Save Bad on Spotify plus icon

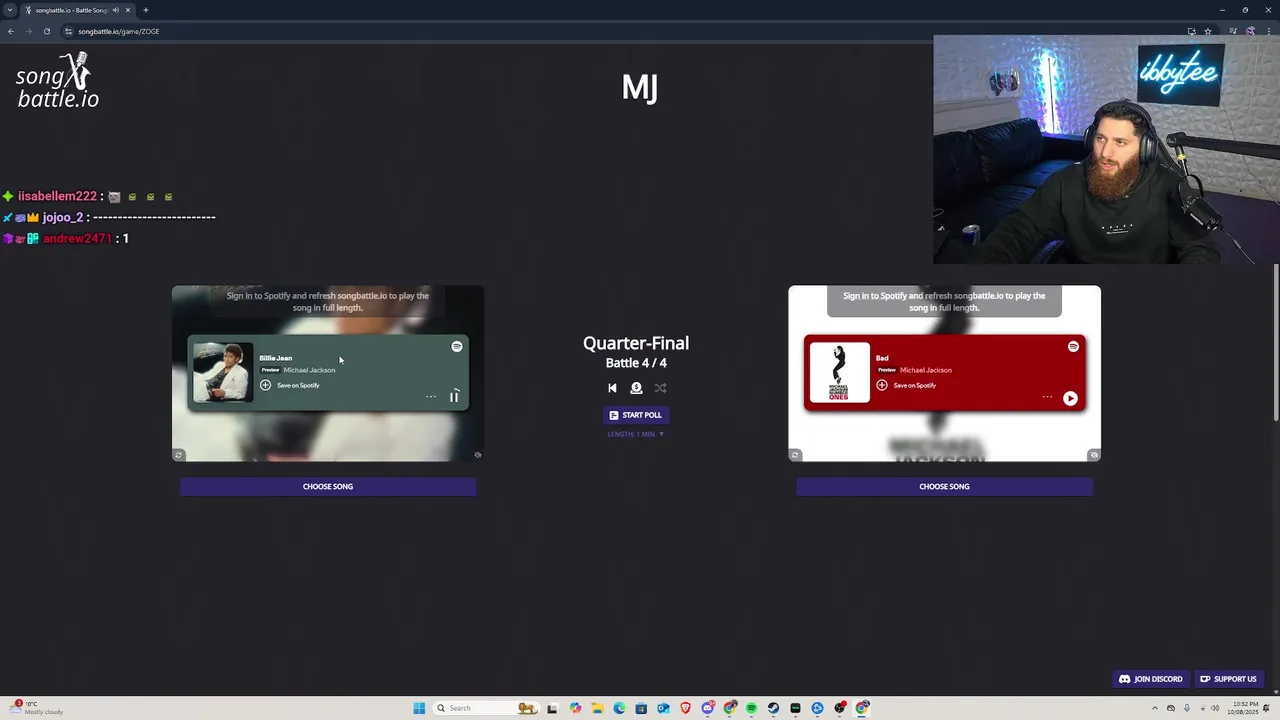(882, 385)
